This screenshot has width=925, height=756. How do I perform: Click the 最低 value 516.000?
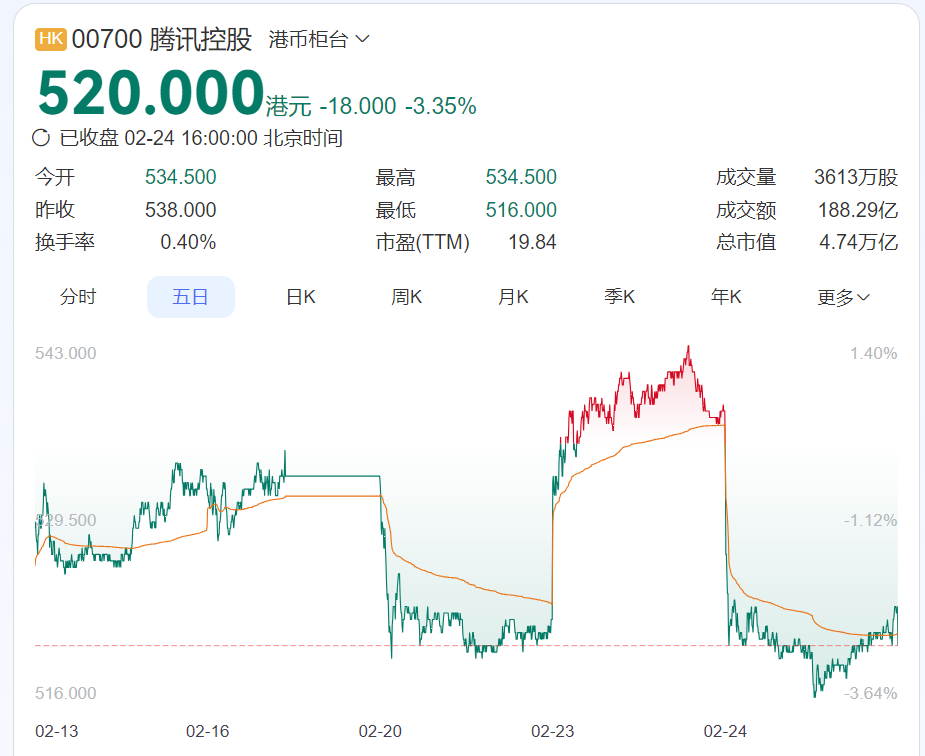(x=521, y=210)
